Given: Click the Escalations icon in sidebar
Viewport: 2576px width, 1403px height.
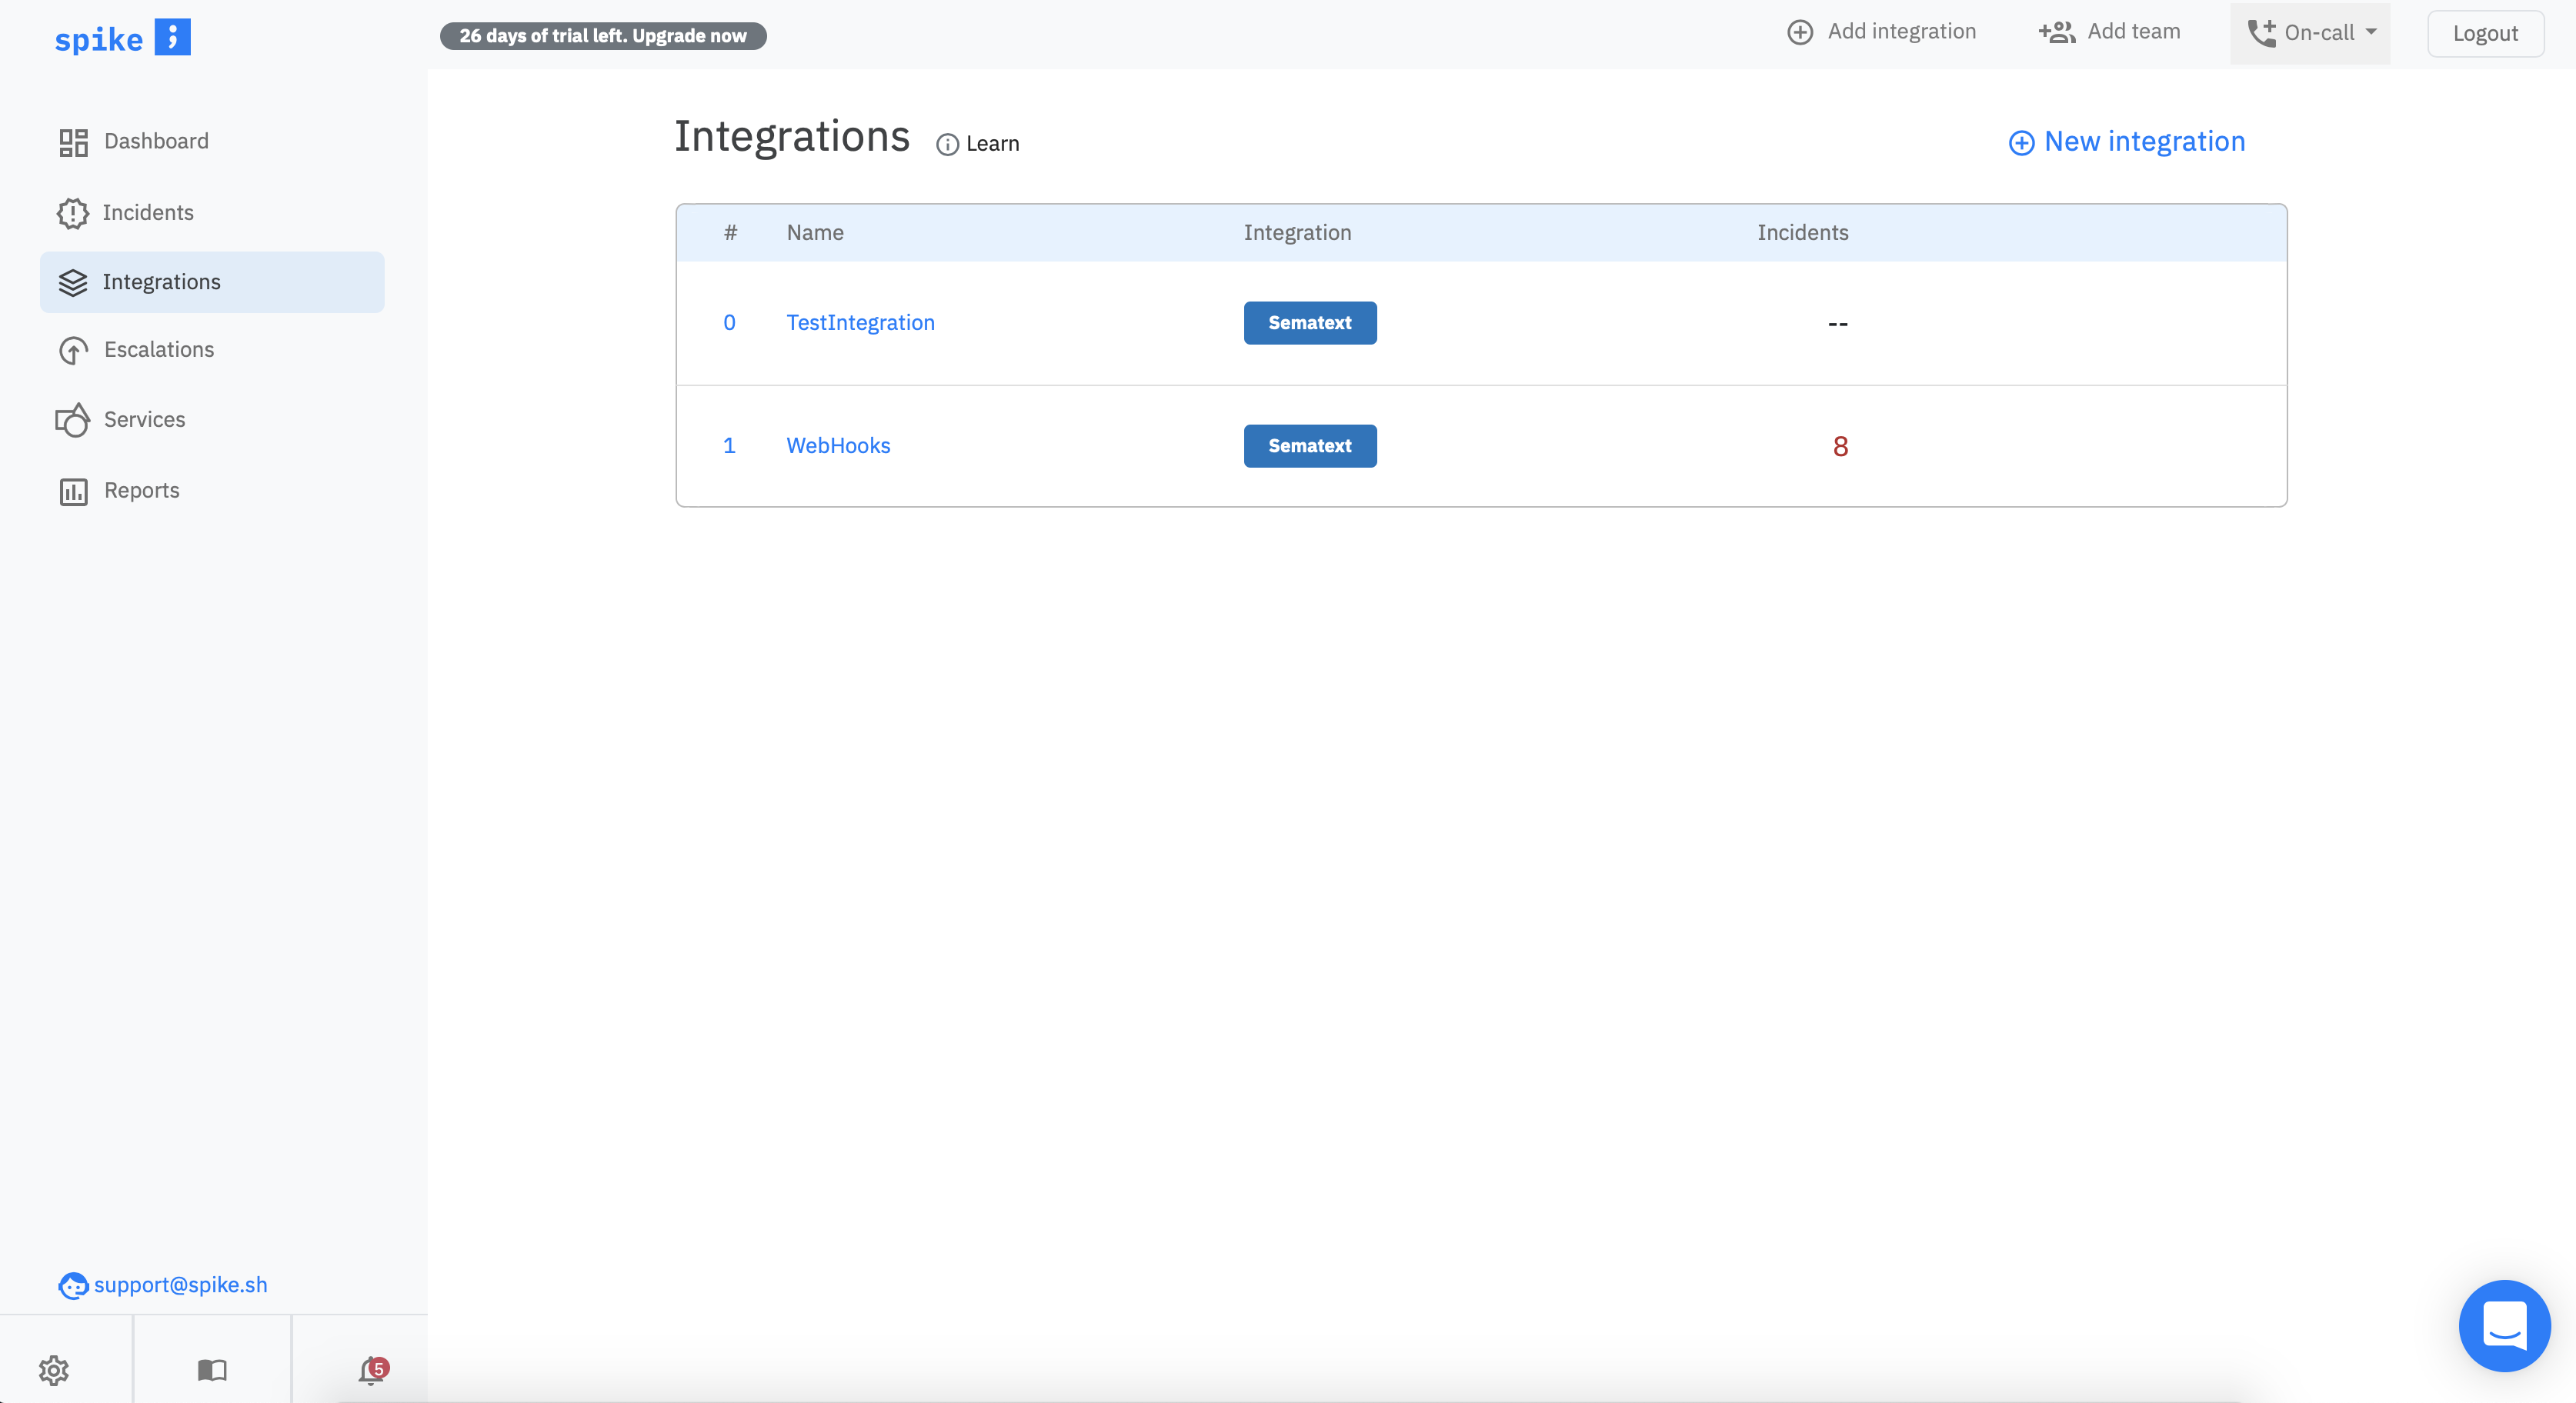Looking at the screenshot, I should (69, 349).
